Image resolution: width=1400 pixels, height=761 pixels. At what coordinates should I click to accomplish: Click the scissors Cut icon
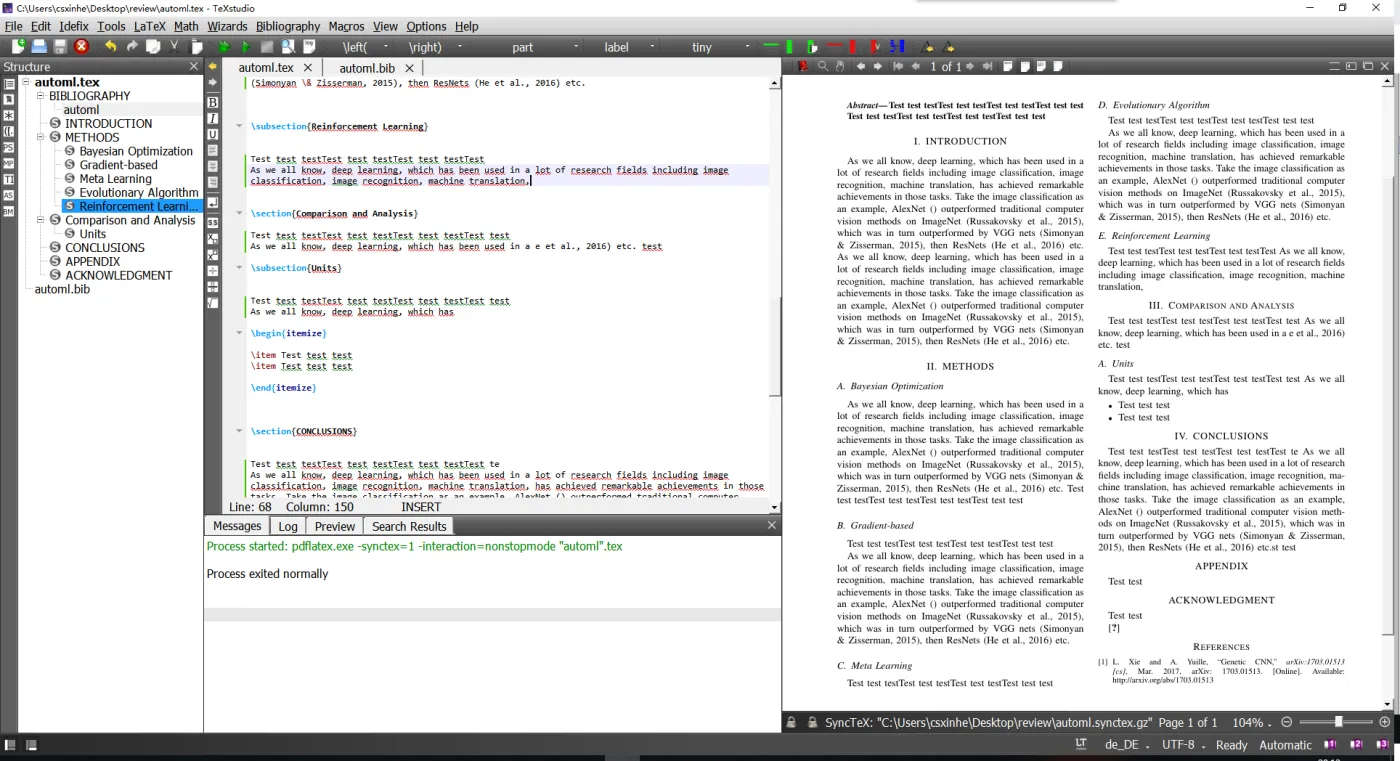point(174,46)
